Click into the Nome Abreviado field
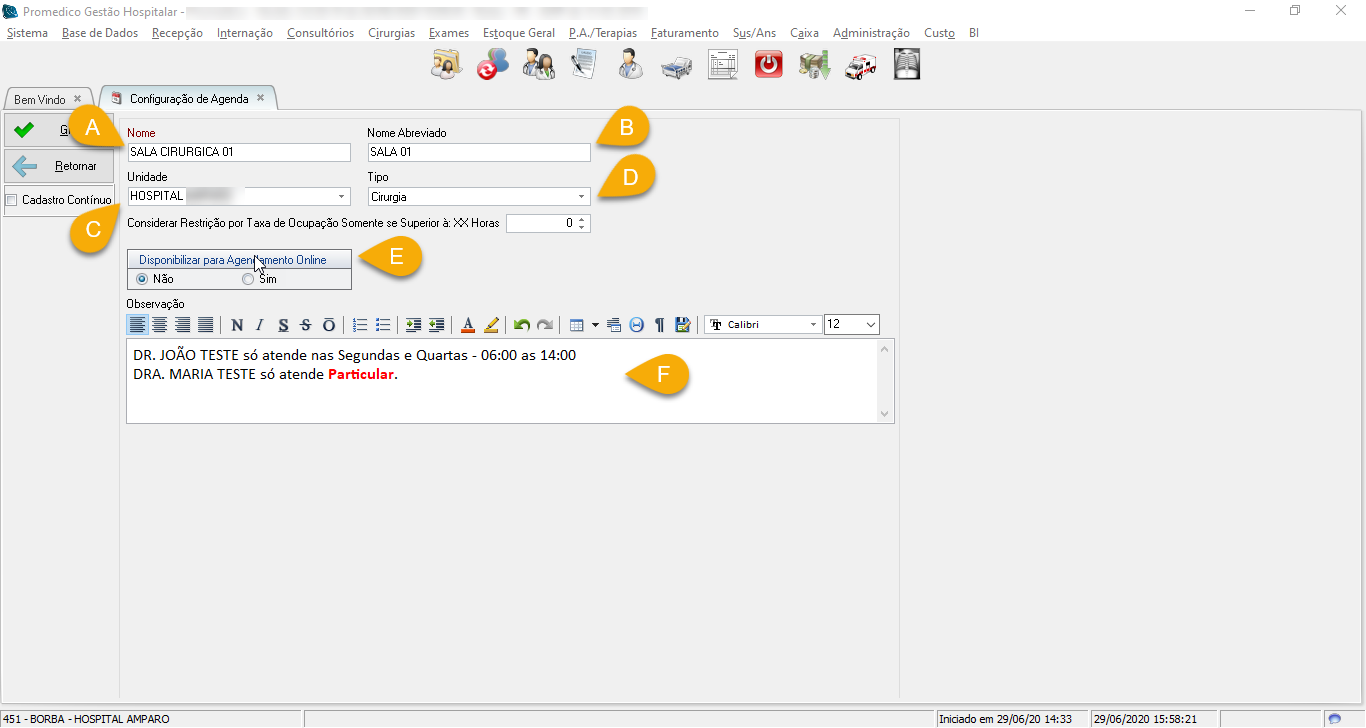 pyautogui.click(x=479, y=153)
